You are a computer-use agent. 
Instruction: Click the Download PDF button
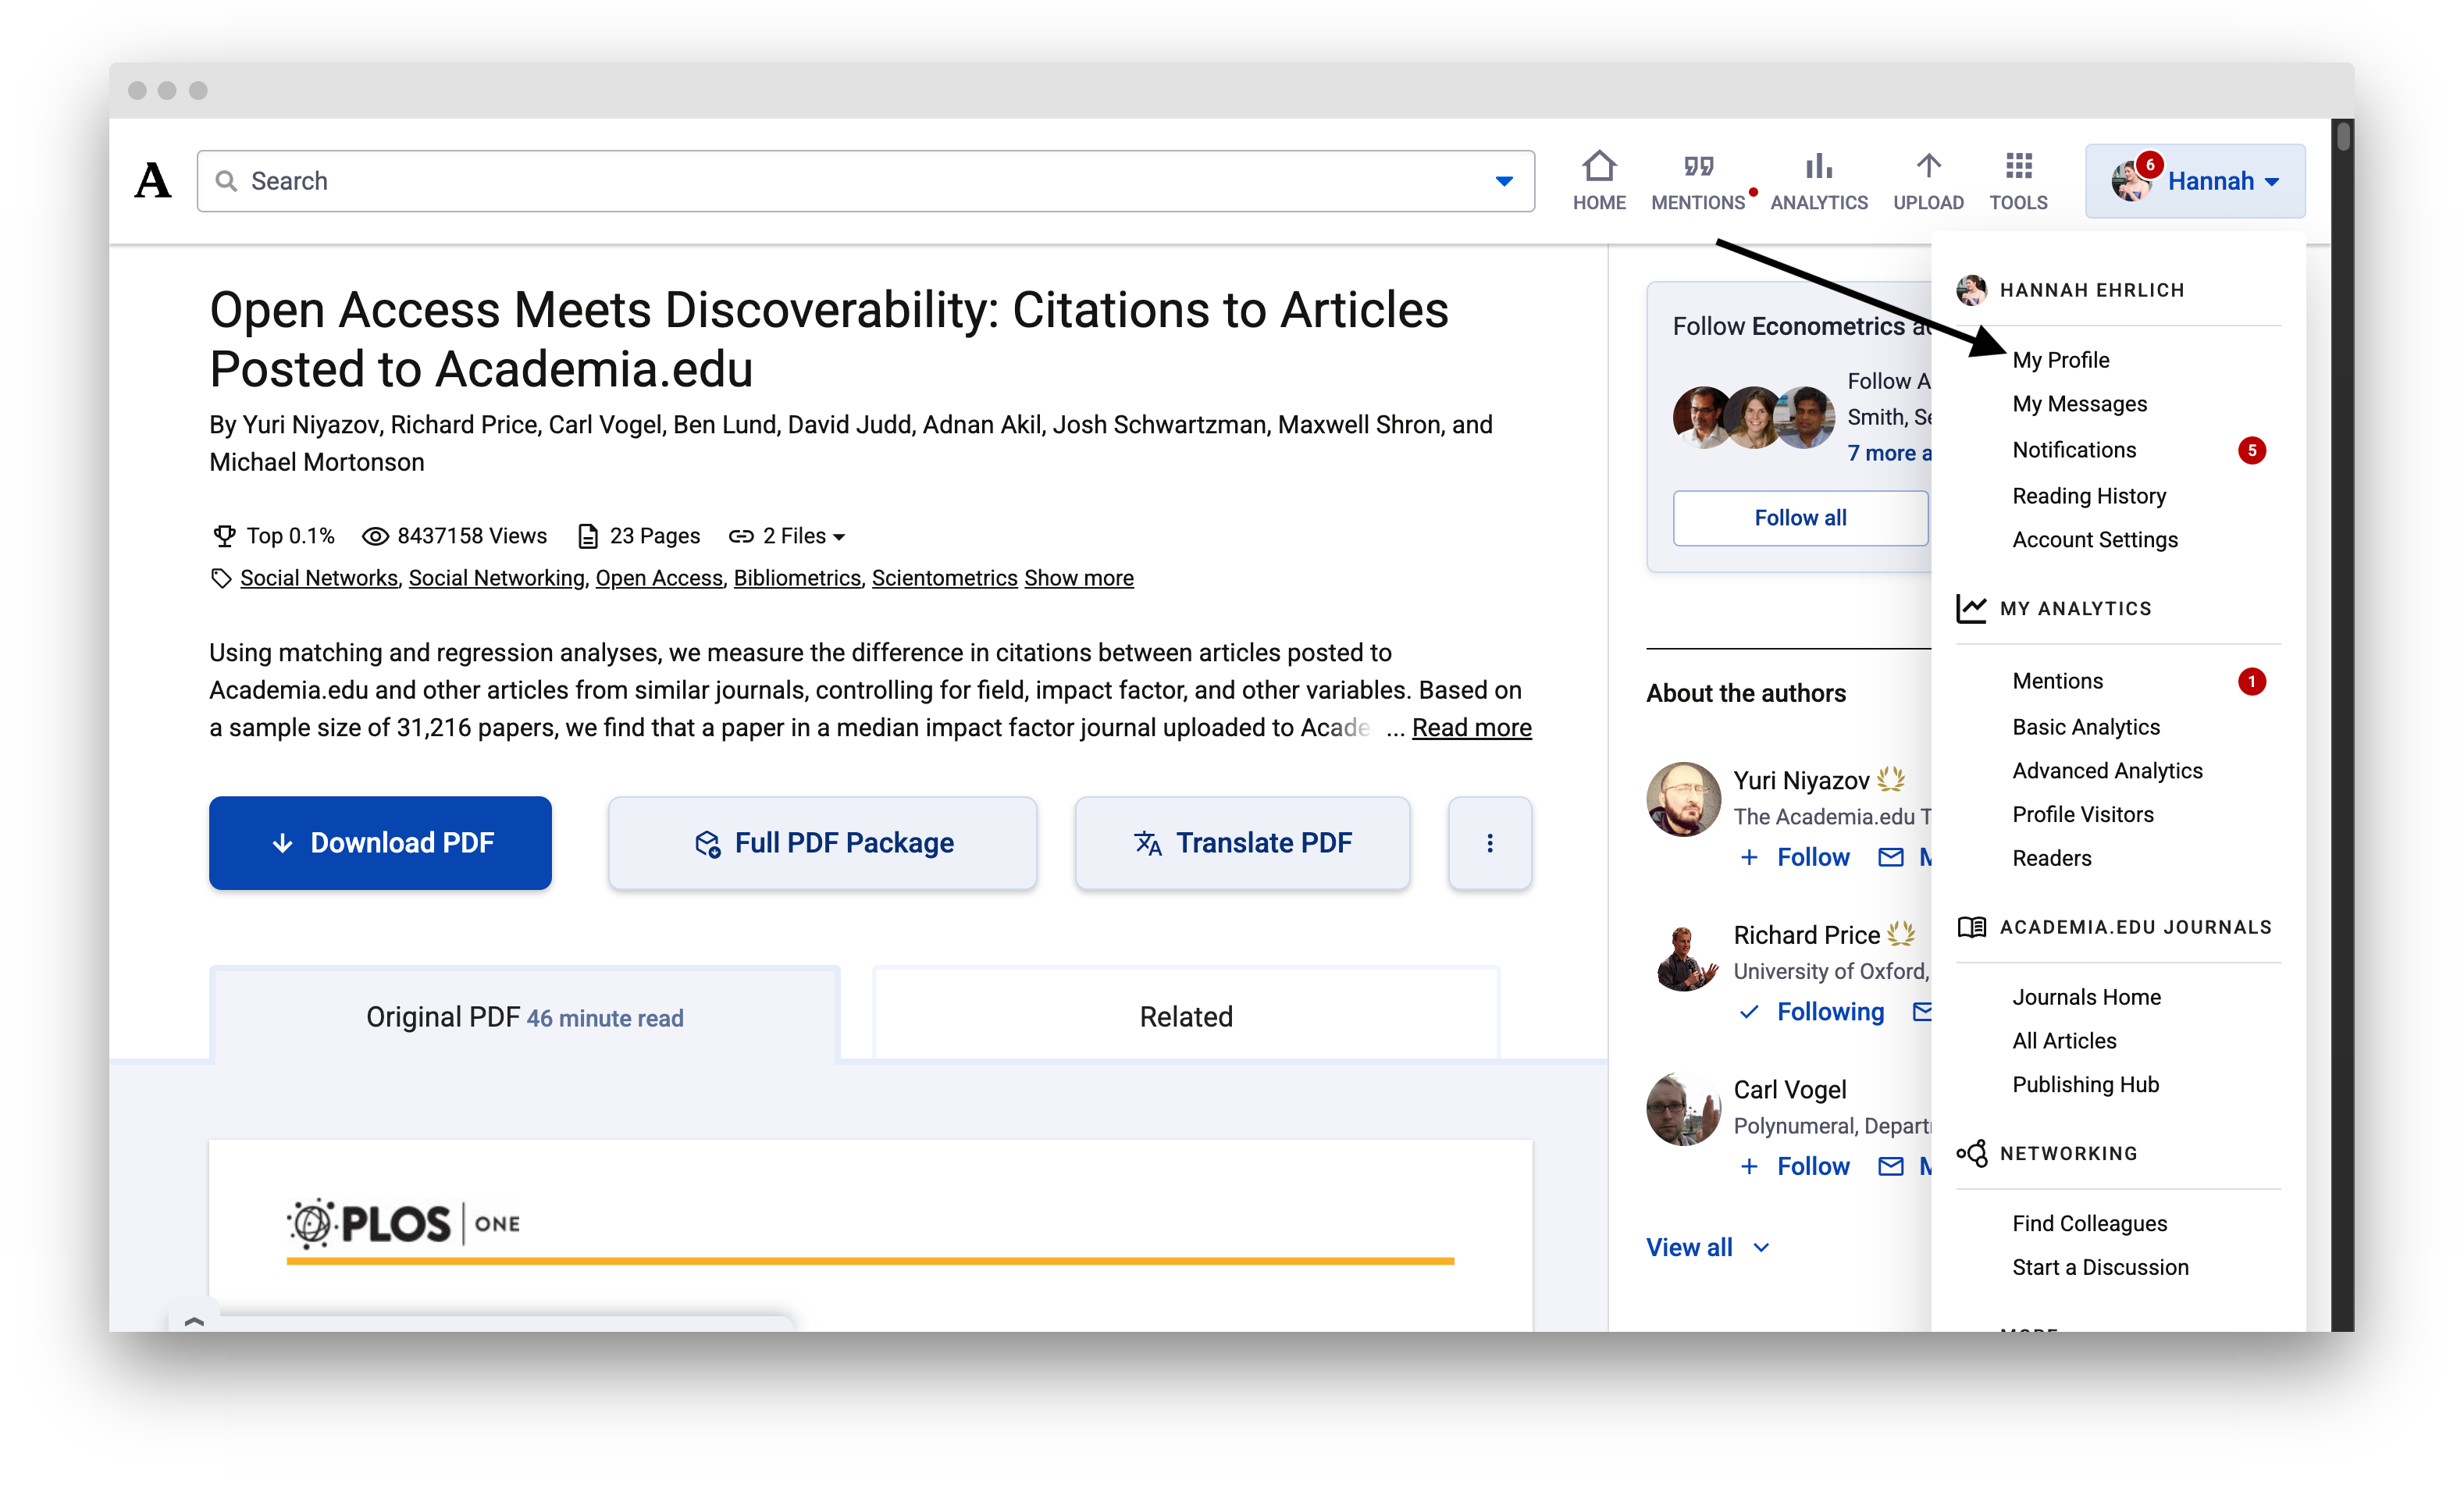coord(380,843)
